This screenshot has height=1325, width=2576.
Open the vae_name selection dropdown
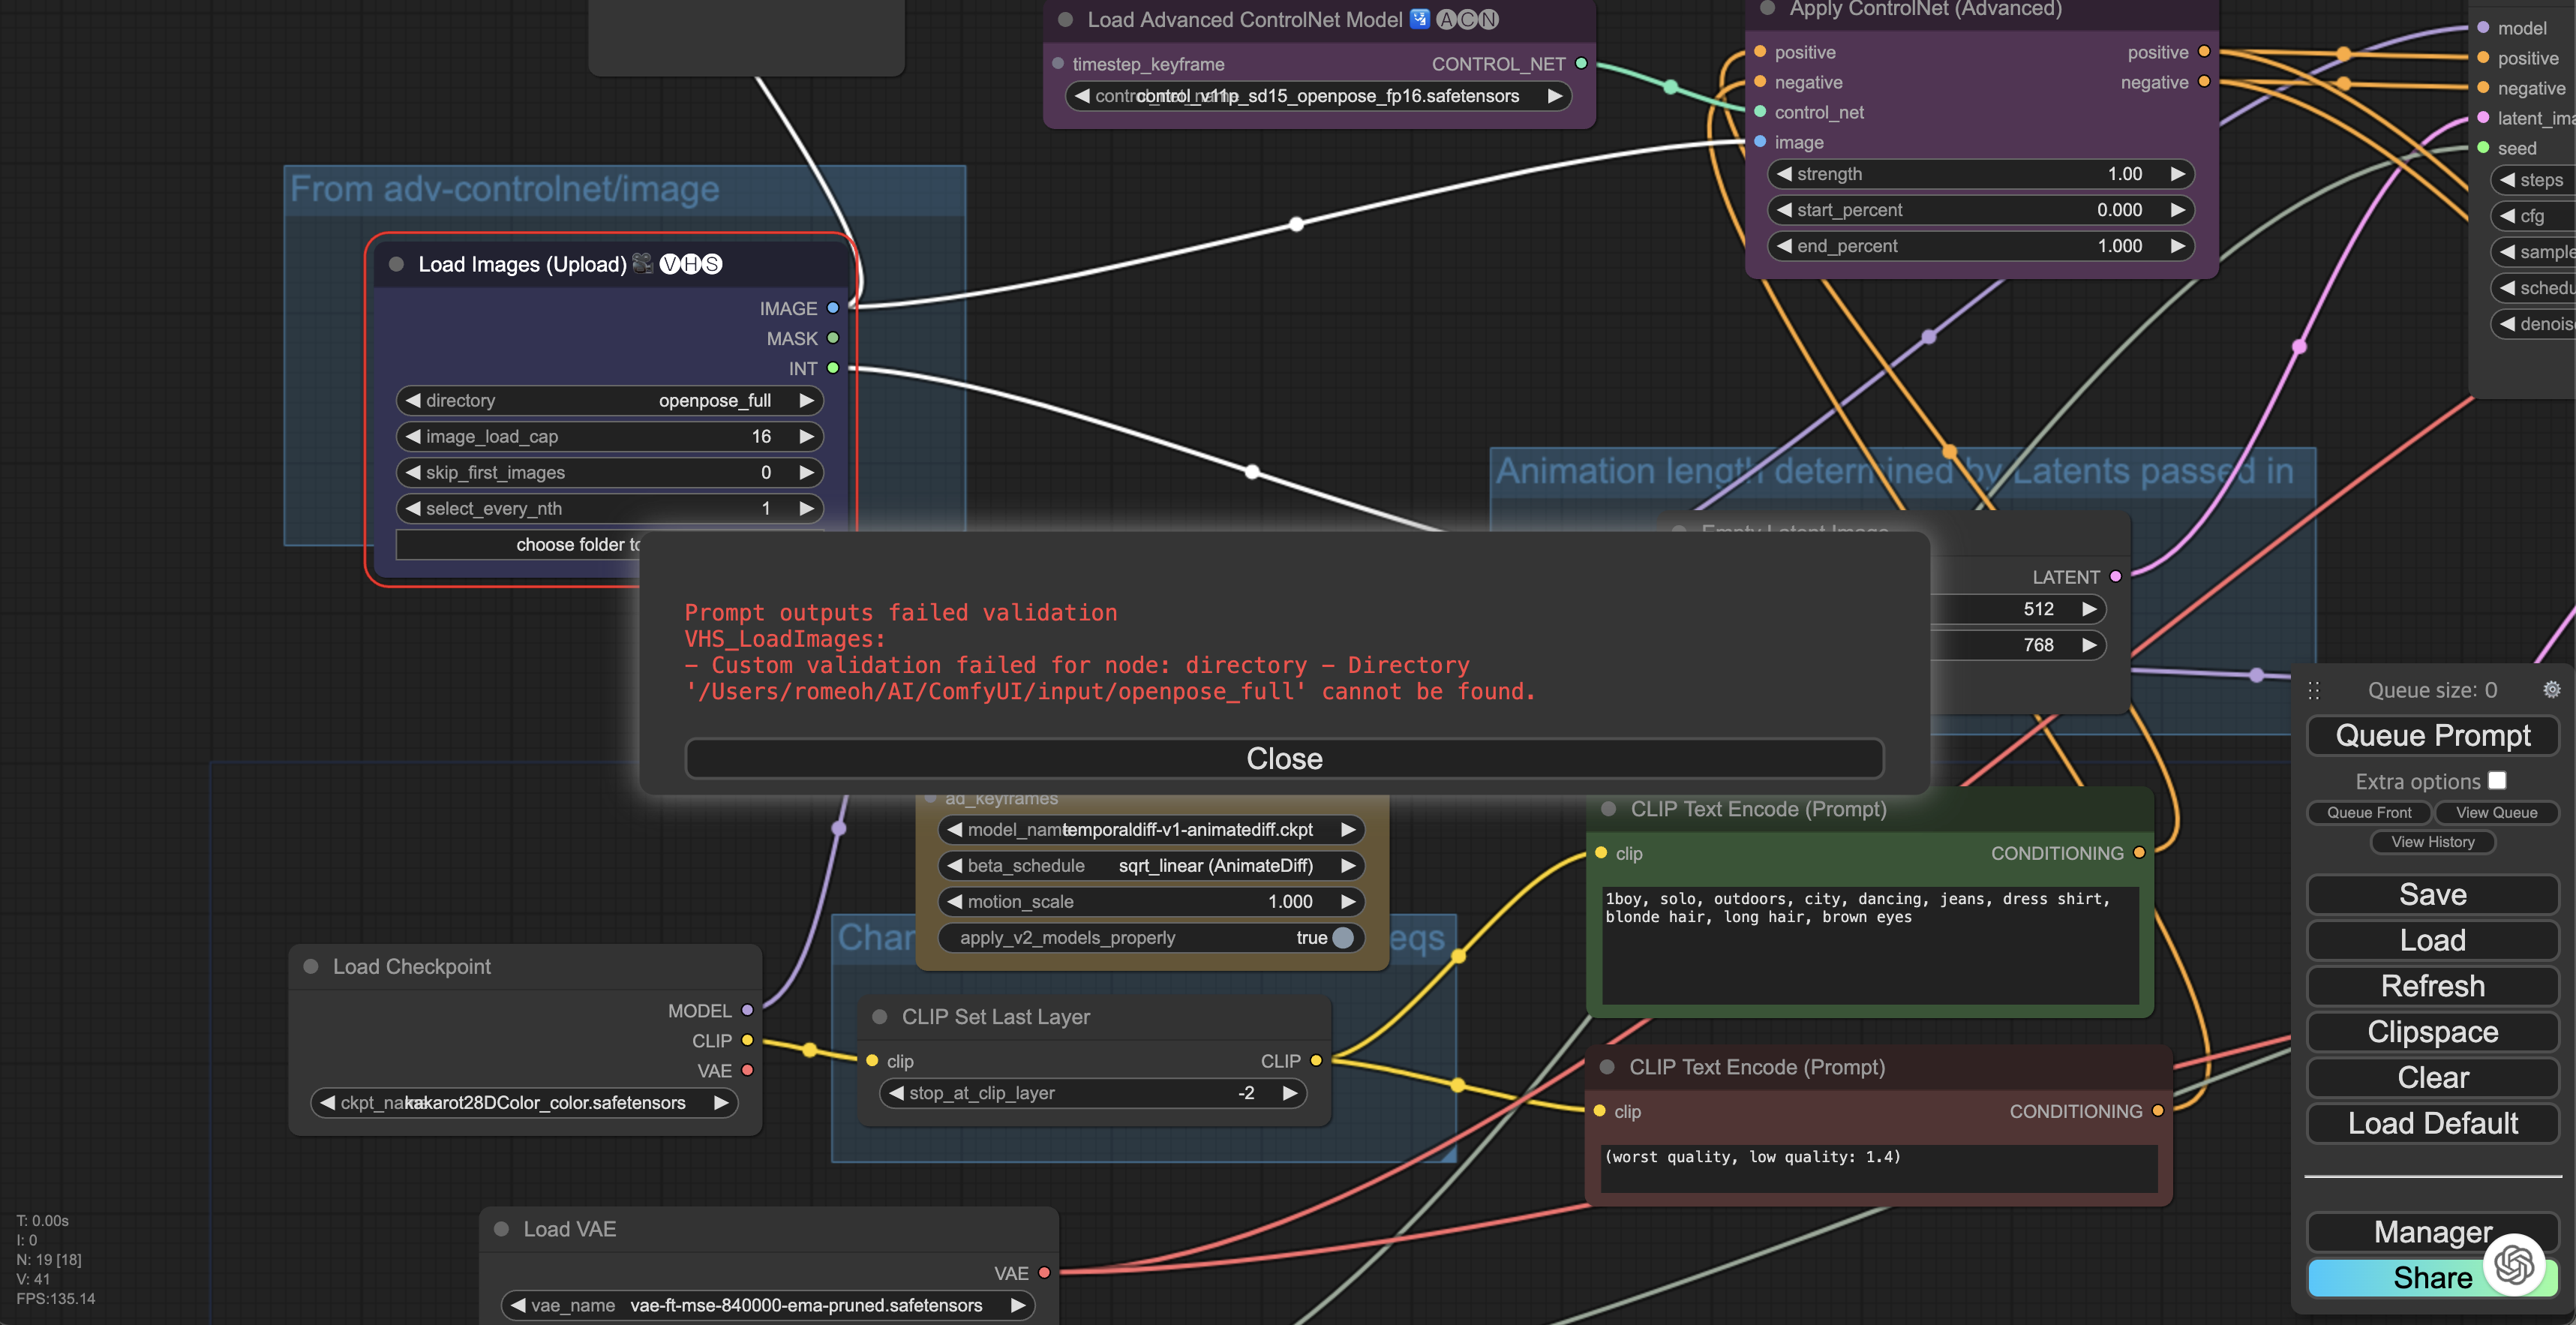pos(767,1304)
